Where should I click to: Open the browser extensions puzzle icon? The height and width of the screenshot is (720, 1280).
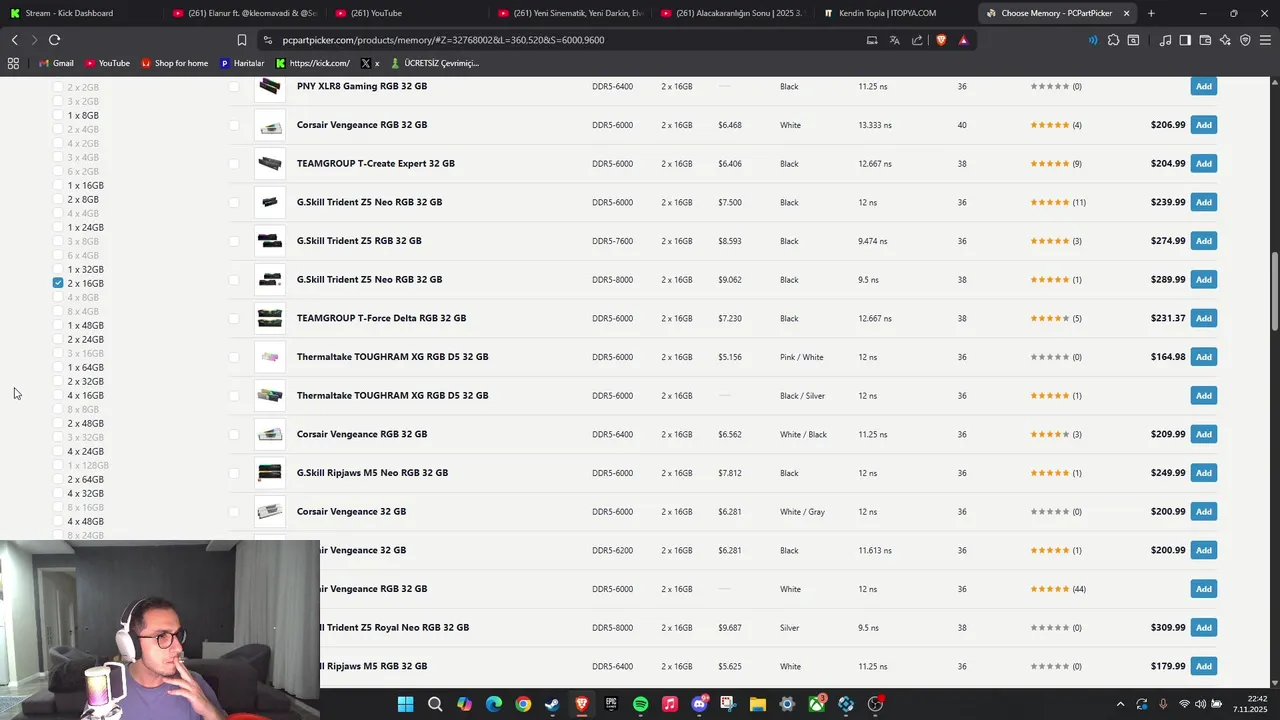(1113, 40)
